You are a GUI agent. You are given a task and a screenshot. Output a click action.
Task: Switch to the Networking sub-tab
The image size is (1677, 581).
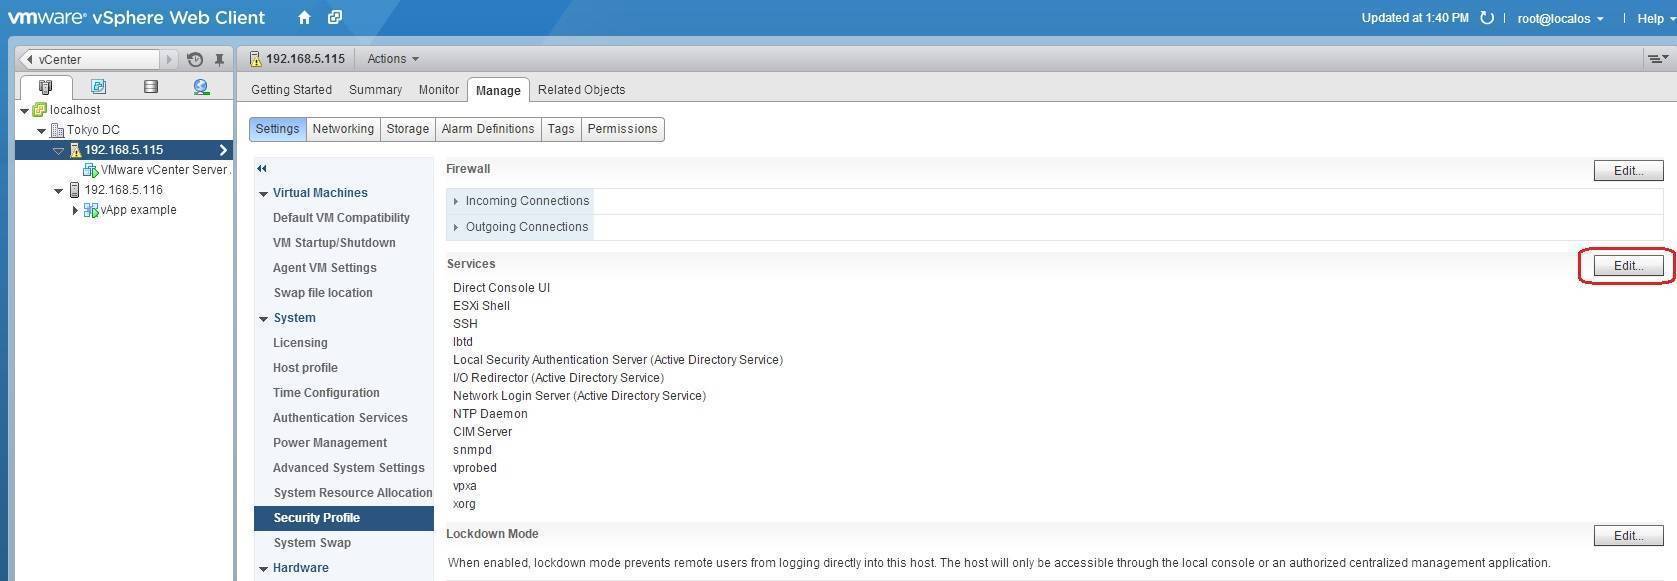(343, 129)
